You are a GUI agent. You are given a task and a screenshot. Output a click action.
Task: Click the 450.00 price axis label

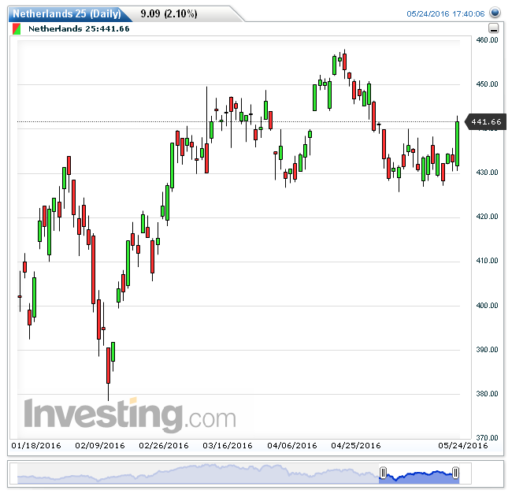pos(487,84)
